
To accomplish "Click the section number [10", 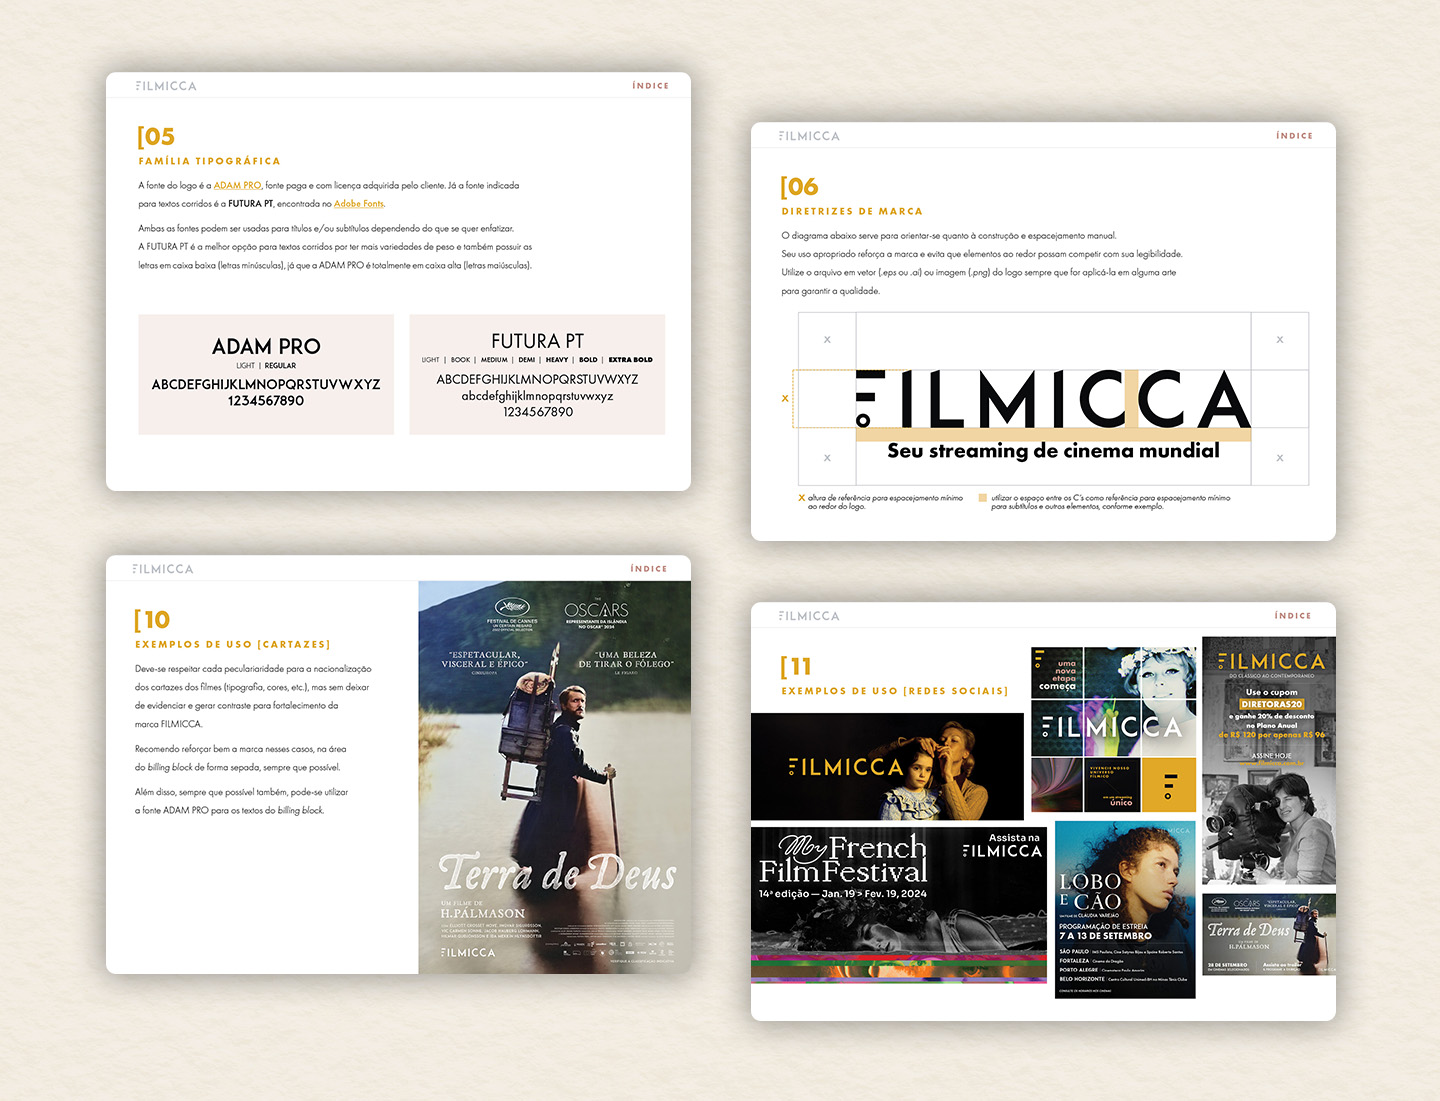I will tap(152, 620).
